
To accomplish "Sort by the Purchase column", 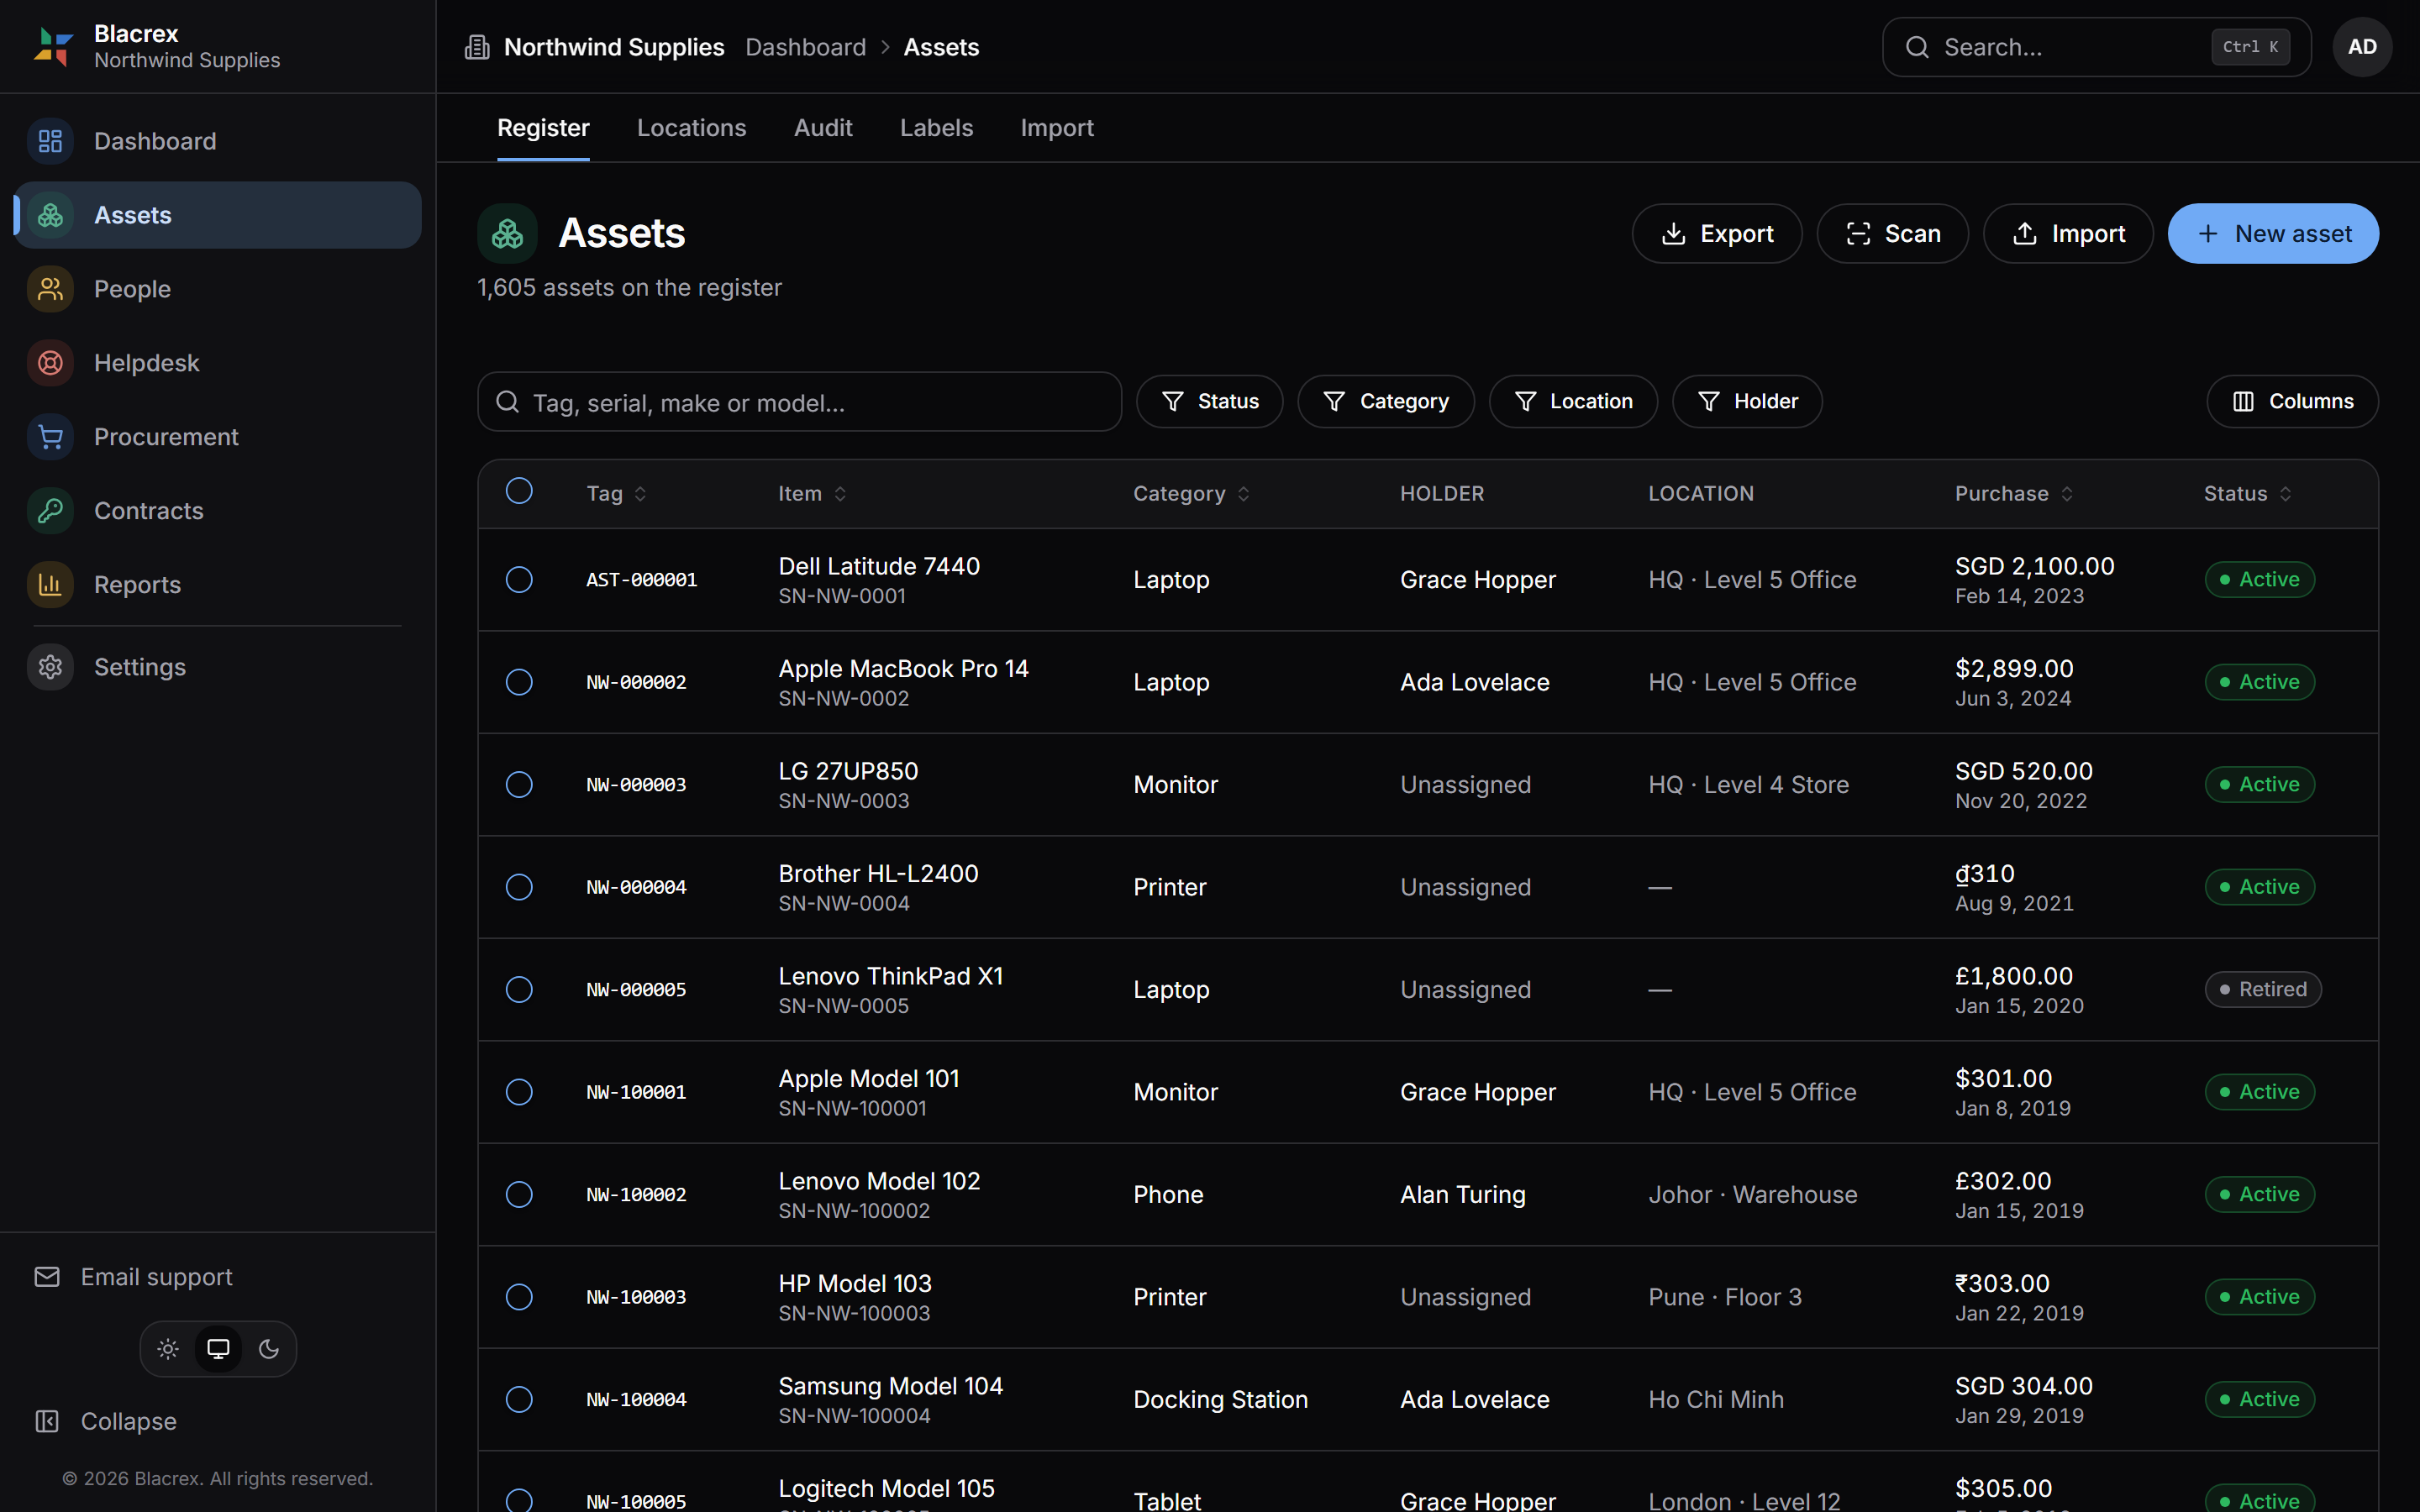I will [2014, 494].
